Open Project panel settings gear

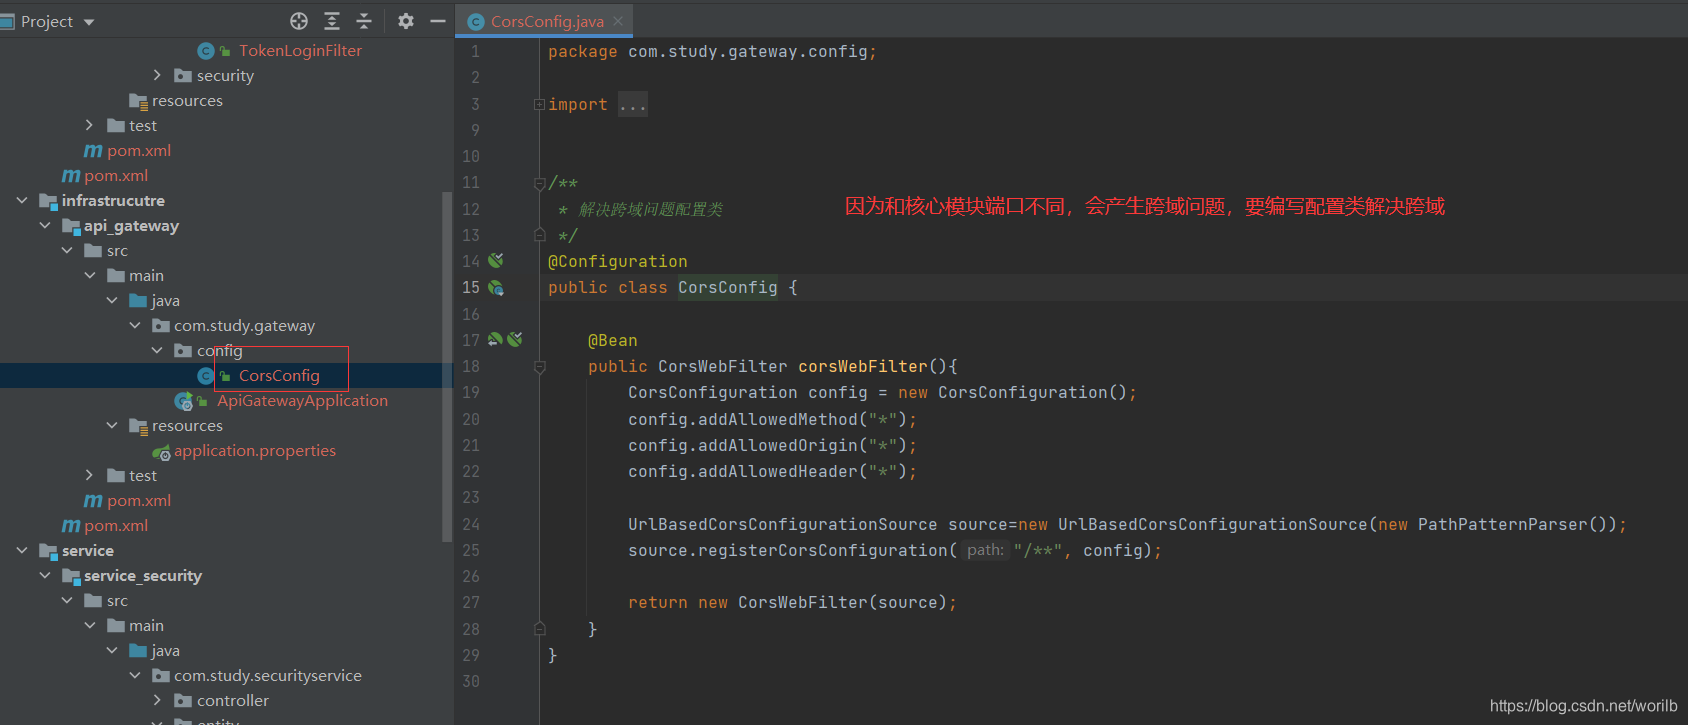tap(406, 21)
